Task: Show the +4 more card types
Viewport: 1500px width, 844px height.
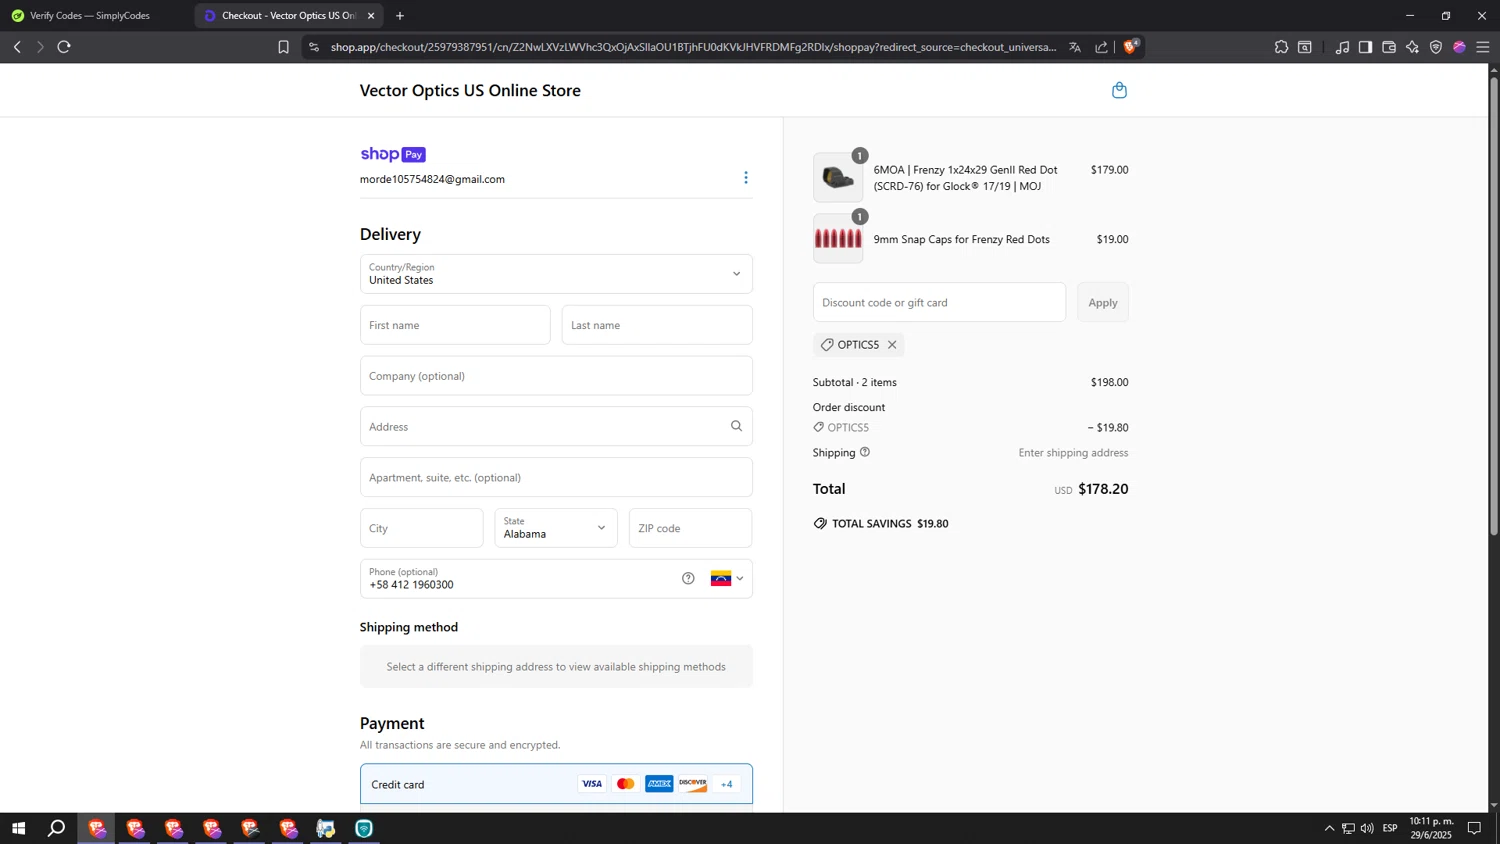Action: click(727, 784)
